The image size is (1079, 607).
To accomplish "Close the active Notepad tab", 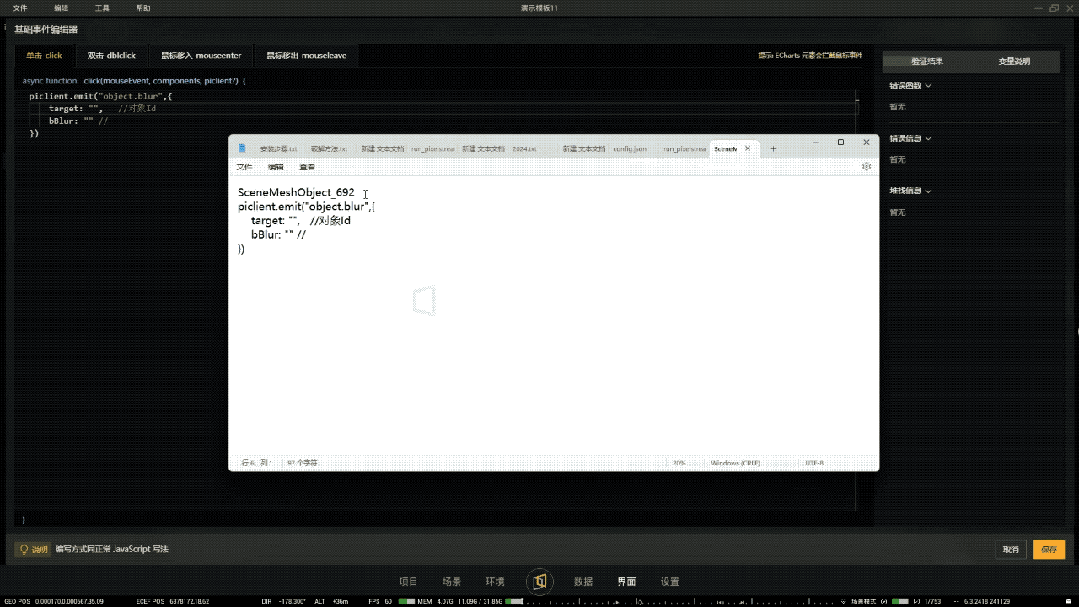I will coord(747,149).
